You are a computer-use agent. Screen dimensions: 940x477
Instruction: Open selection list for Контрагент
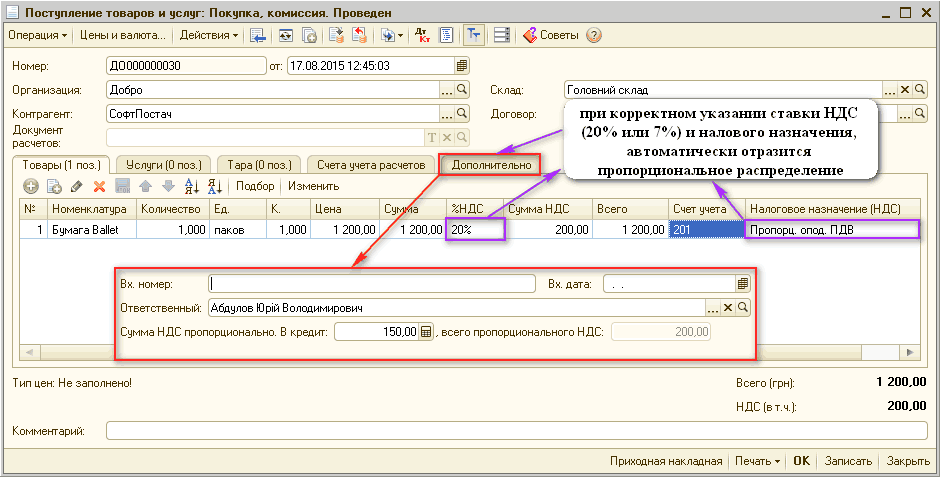click(x=447, y=113)
